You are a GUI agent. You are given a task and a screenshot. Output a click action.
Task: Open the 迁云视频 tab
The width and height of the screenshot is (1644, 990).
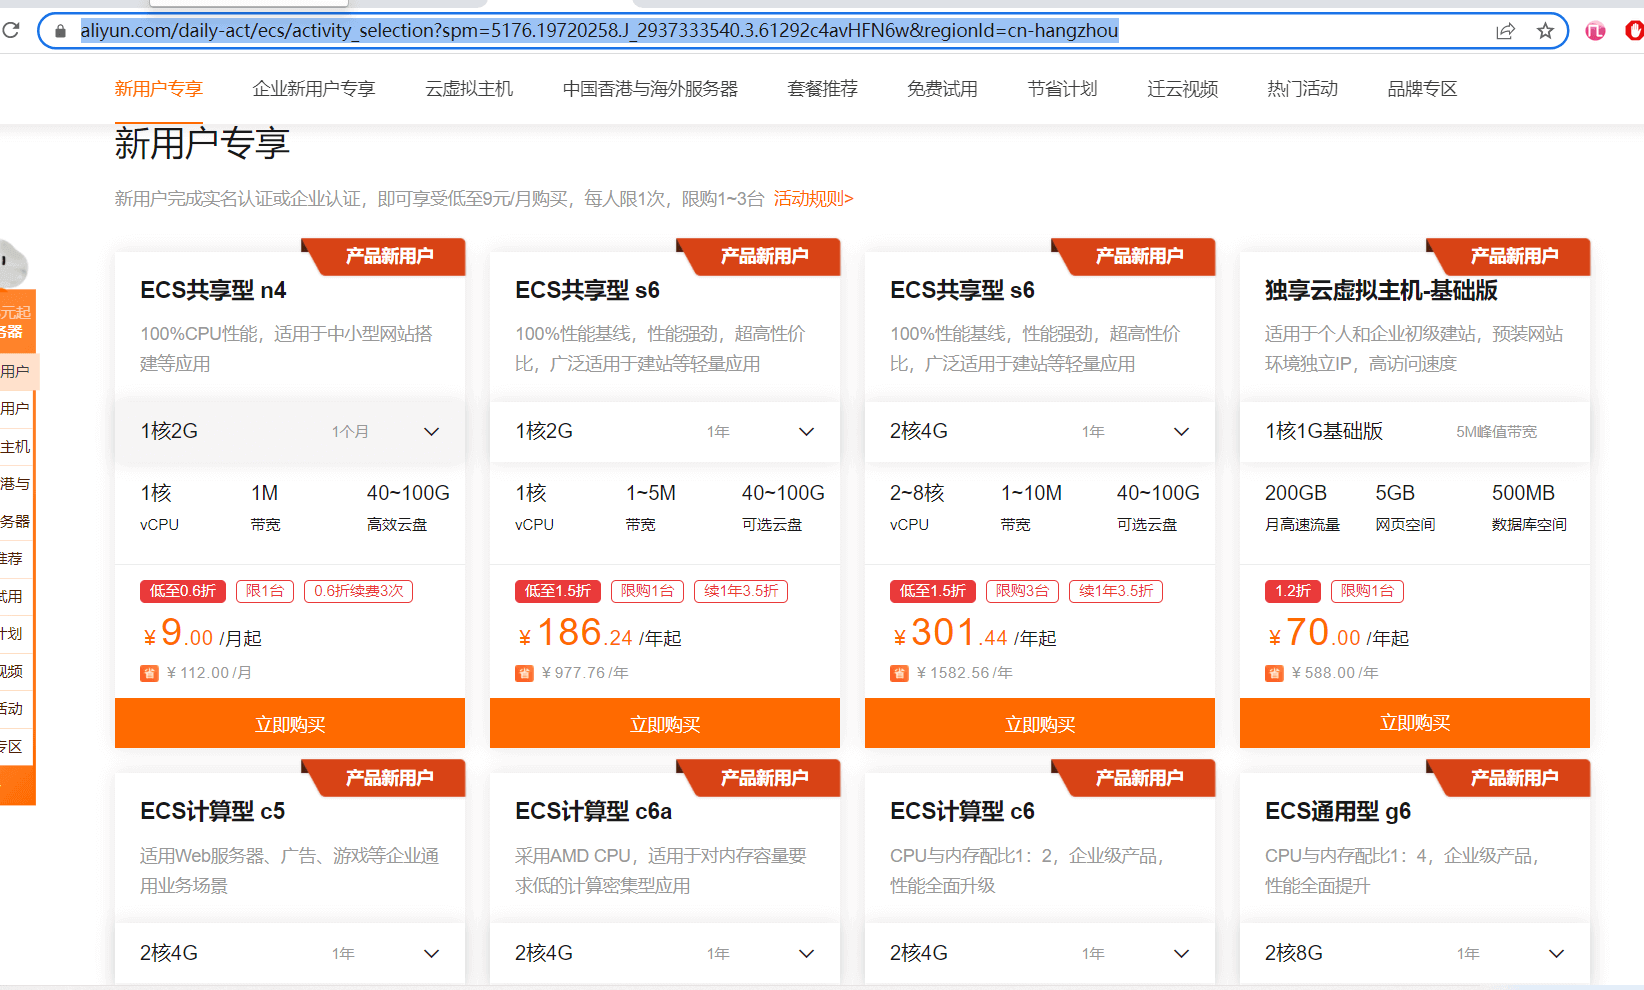(x=1182, y=89)
